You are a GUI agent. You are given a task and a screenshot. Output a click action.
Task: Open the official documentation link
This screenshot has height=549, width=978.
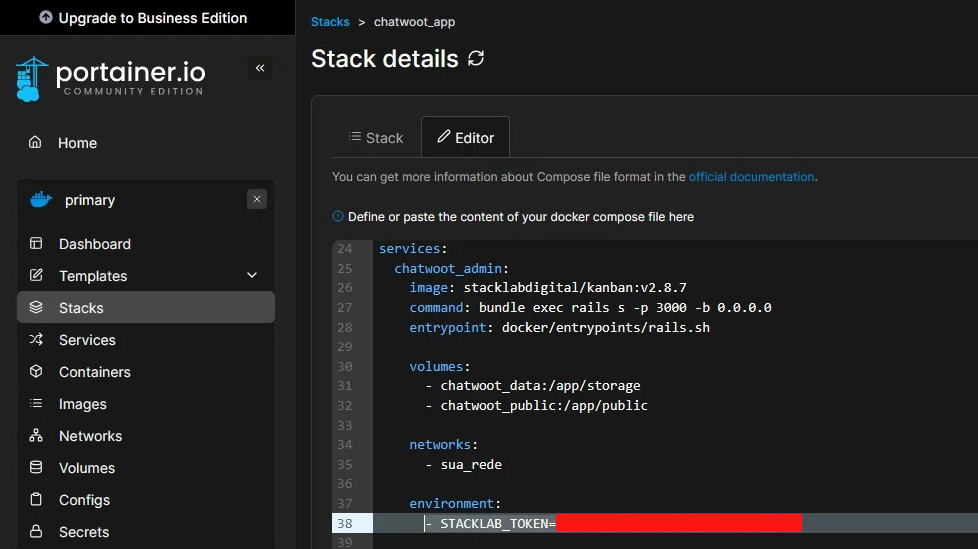click(x=751, y=177)
